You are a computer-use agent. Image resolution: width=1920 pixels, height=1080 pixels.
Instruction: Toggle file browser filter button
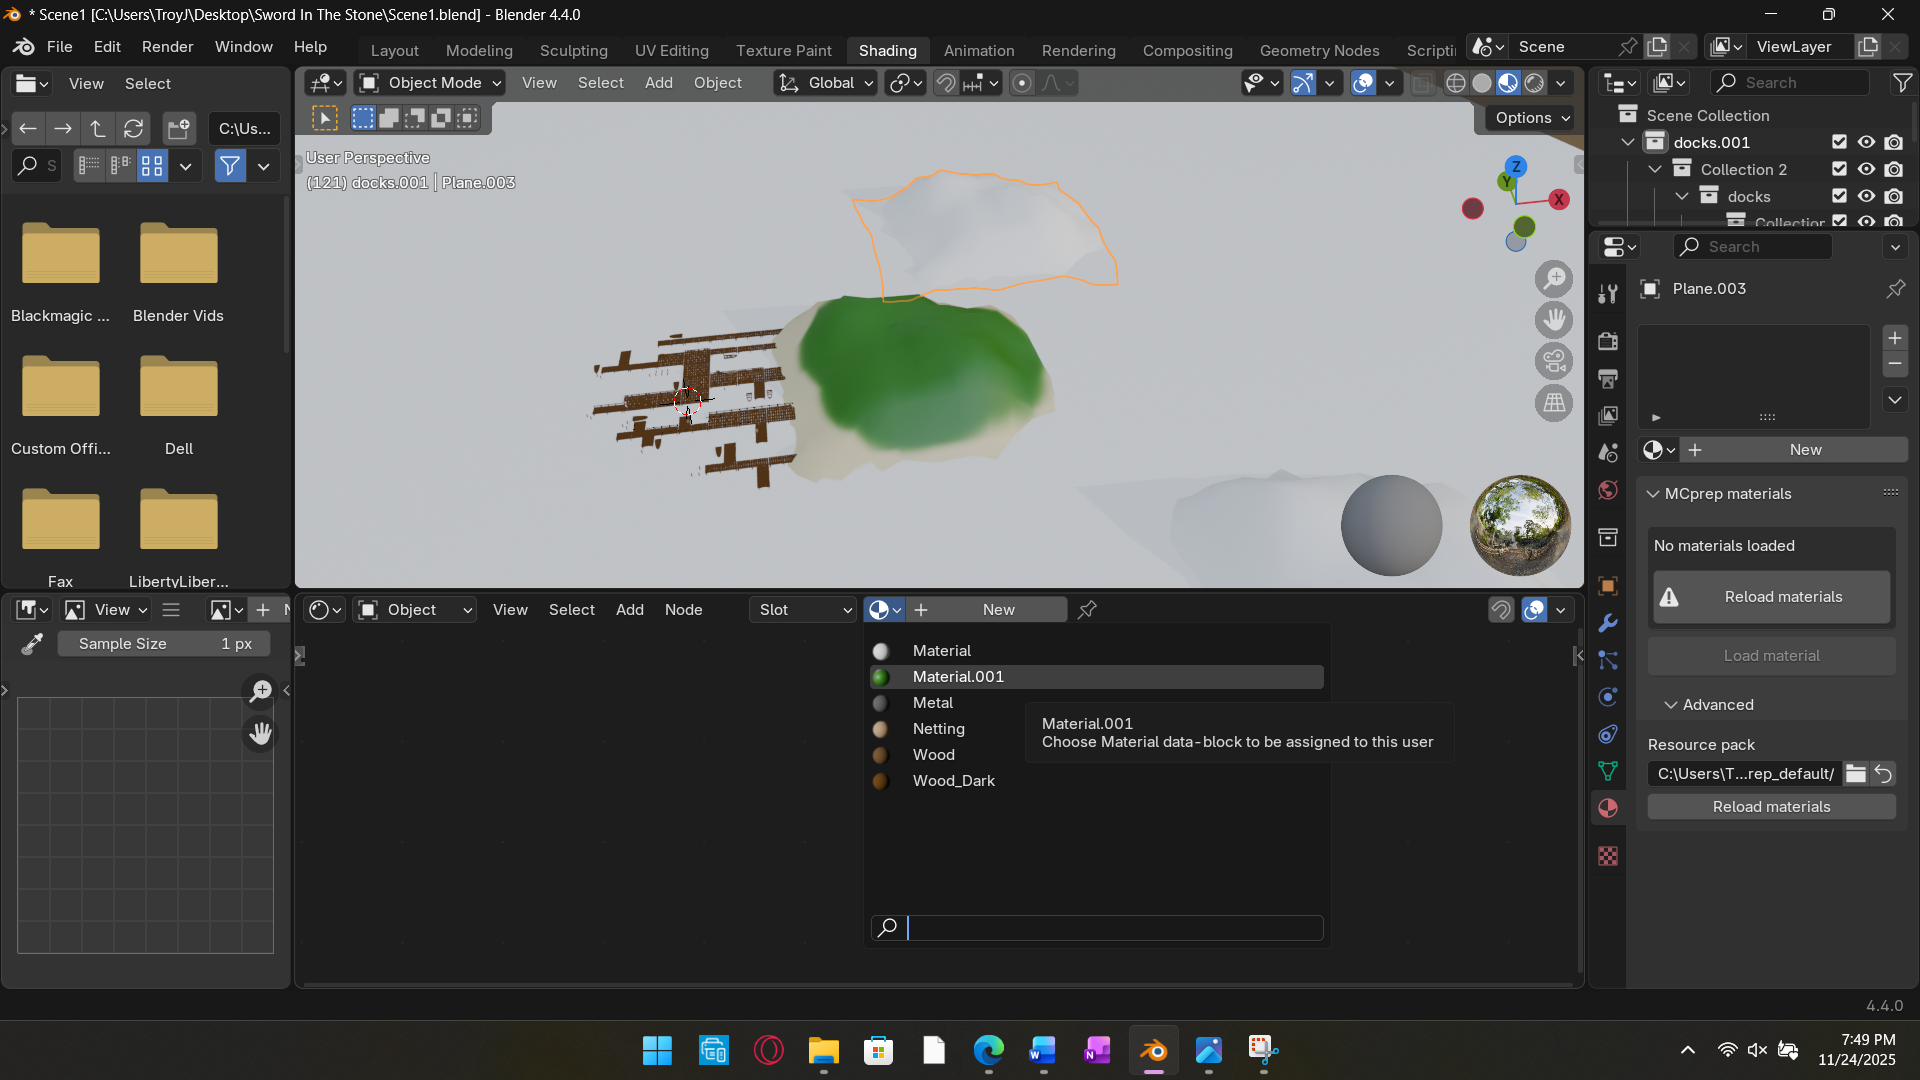pos(230,166)
